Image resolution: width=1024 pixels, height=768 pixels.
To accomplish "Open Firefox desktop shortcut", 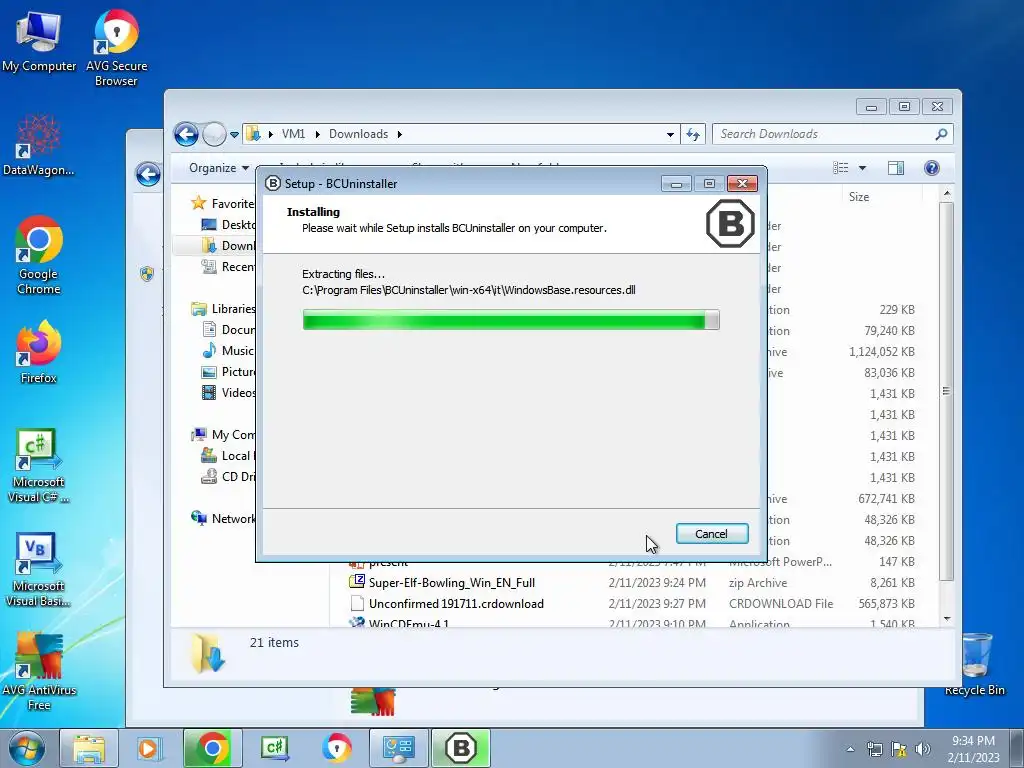I will (39, 352).
